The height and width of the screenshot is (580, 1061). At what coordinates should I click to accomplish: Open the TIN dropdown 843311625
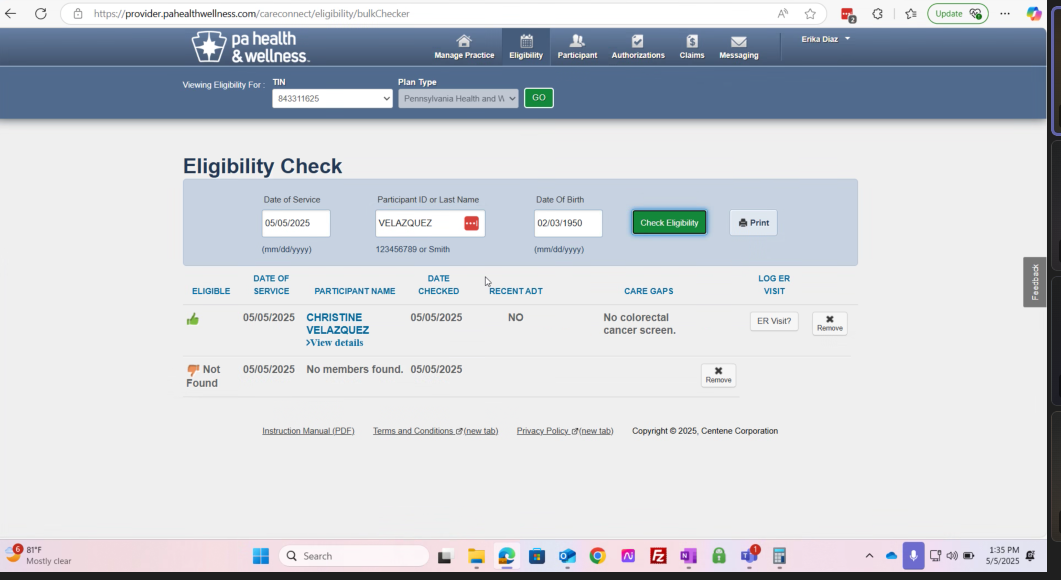point(332,98)
